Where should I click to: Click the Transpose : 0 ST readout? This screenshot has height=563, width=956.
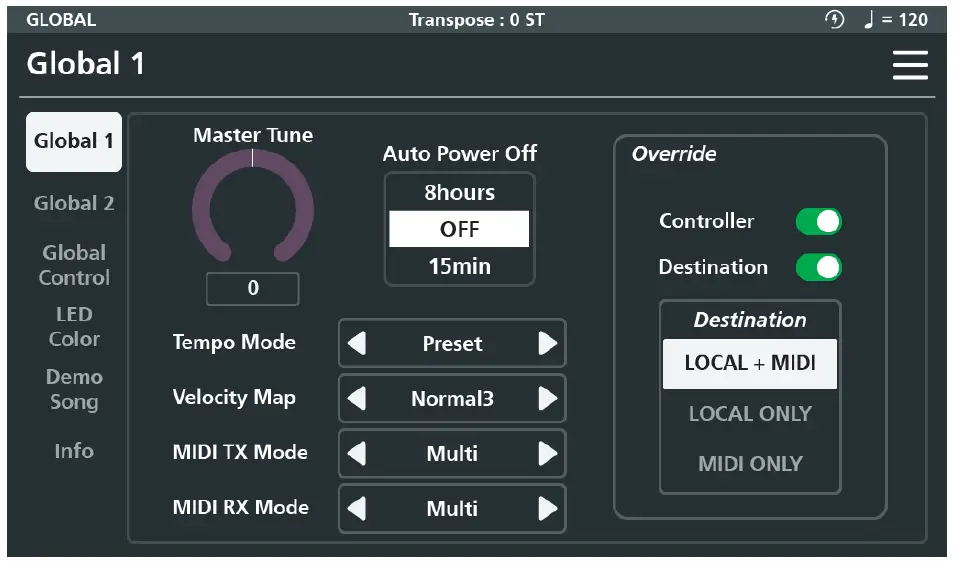coord(477,20)
